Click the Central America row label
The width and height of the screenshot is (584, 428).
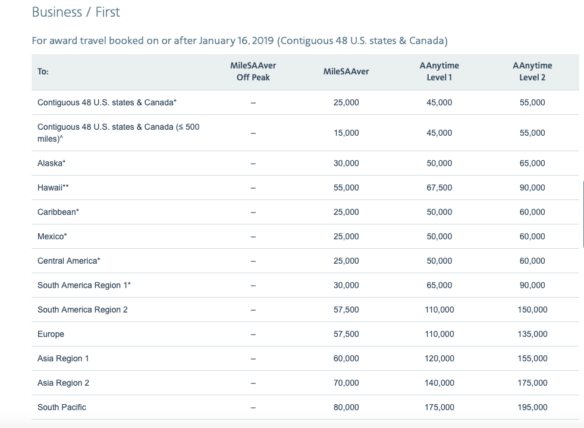(69, 261)
